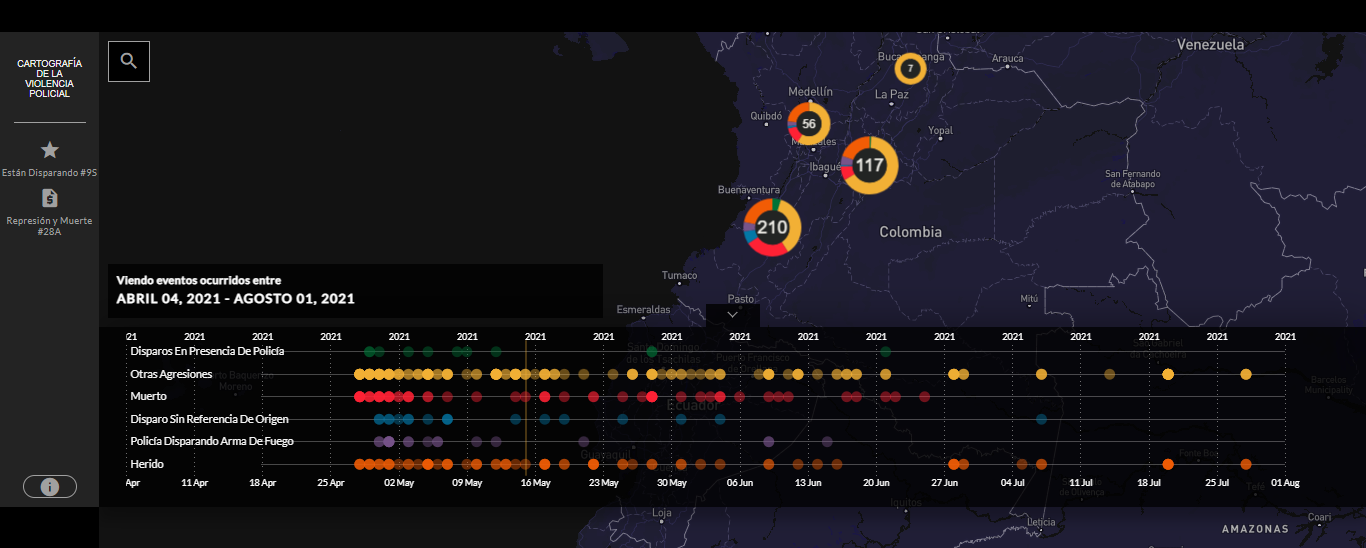Click the rightmost yellow Otras Agresiones event dot
This screenshot has width=1366, height=548.
click(1246, 374)
